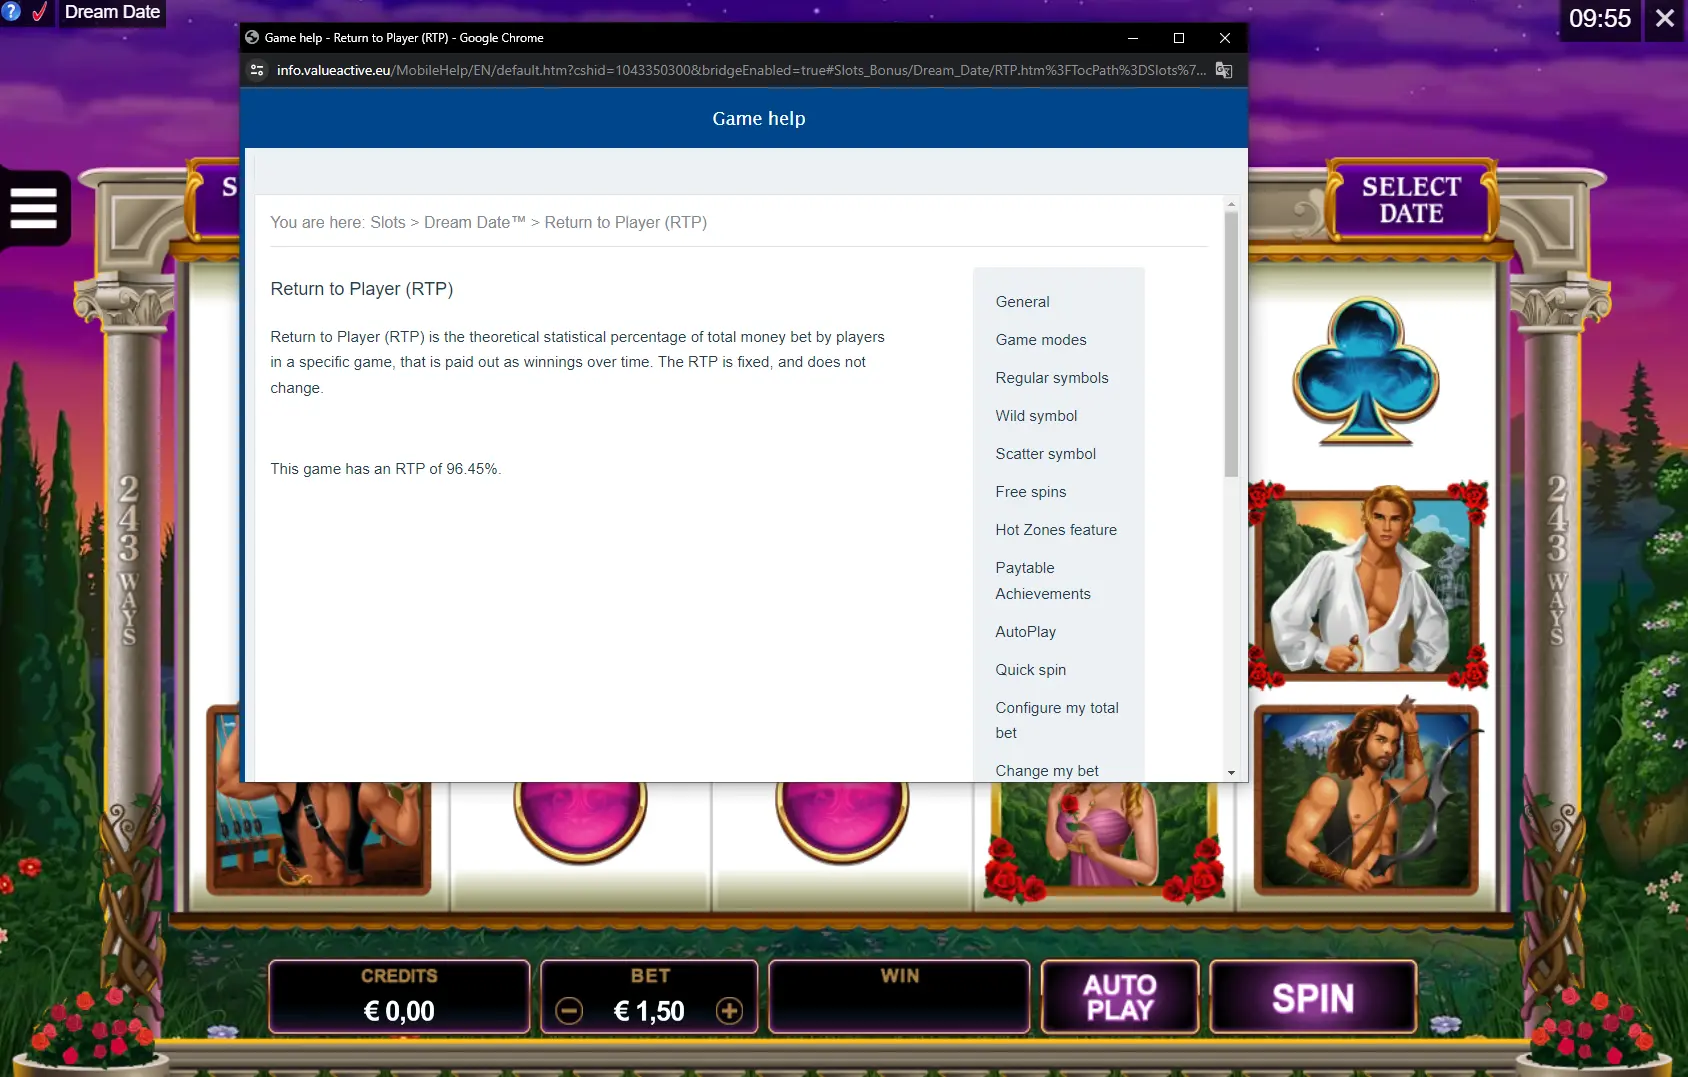The width and height of the screenshot is (1688, 1077).
Task: Go to AutoPlay help page
Action: pyautogui.click(x=1025, y=632)
